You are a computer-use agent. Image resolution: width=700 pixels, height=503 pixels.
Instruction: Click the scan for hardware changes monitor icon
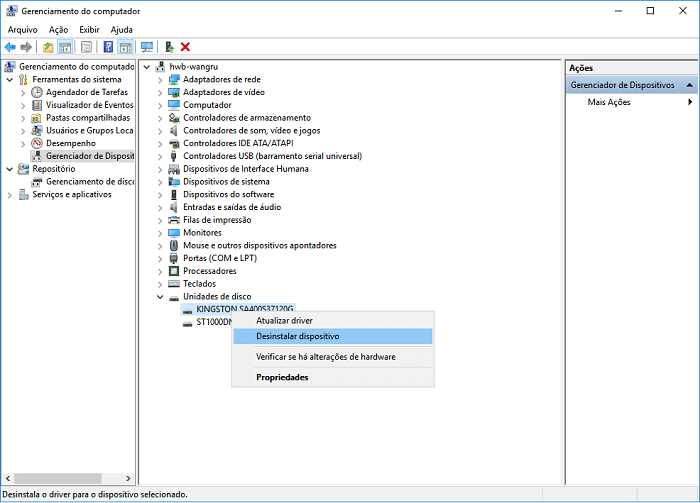click(x=146, y=47)
